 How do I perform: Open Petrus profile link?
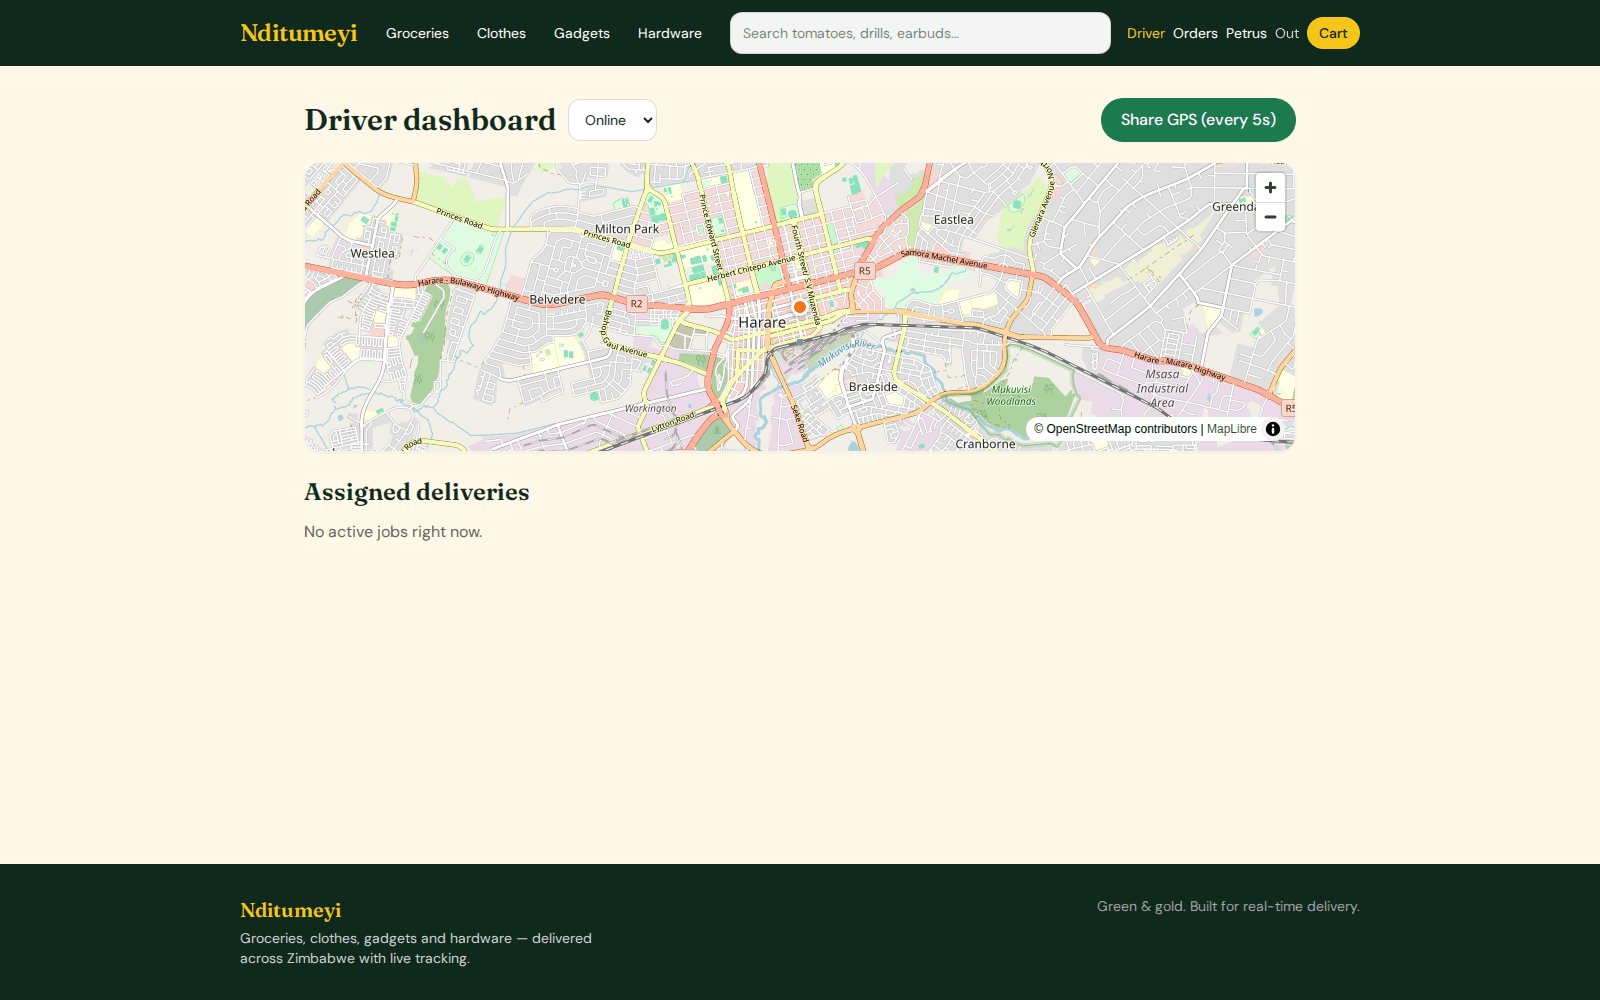point(1246,33)
